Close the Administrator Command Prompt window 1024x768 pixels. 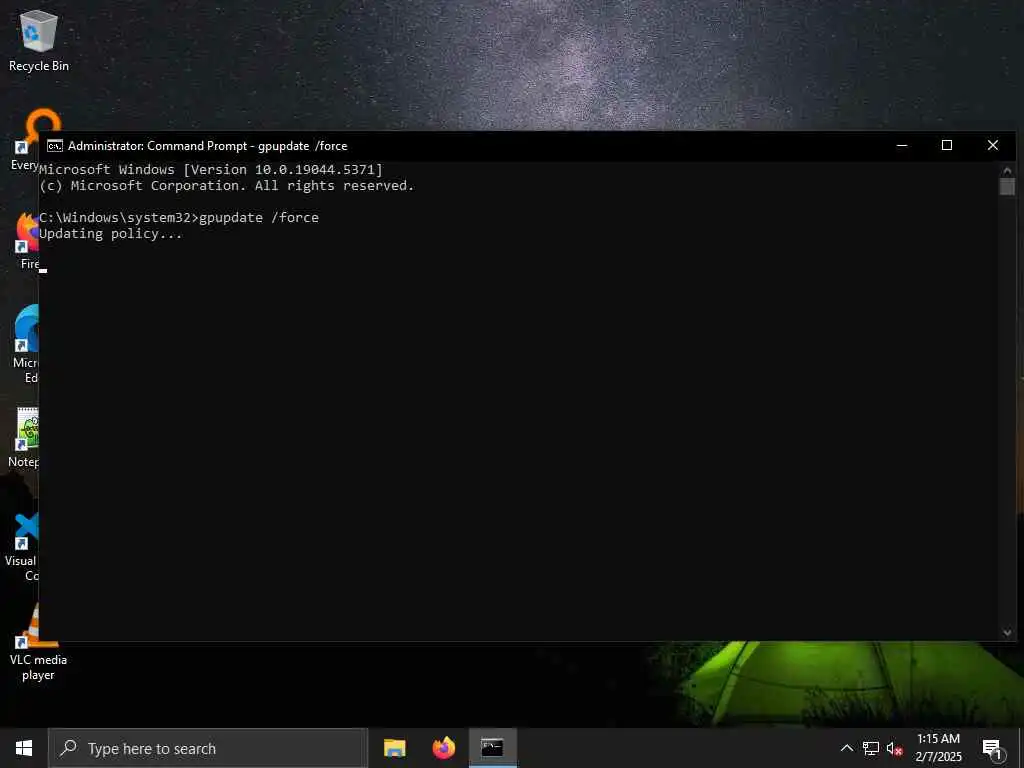coord(993,145)
